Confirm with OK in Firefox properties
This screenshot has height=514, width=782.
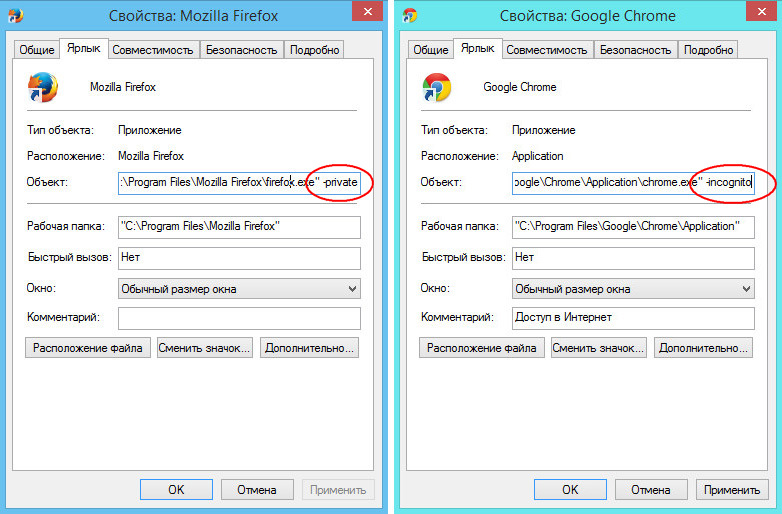(176, 490)
